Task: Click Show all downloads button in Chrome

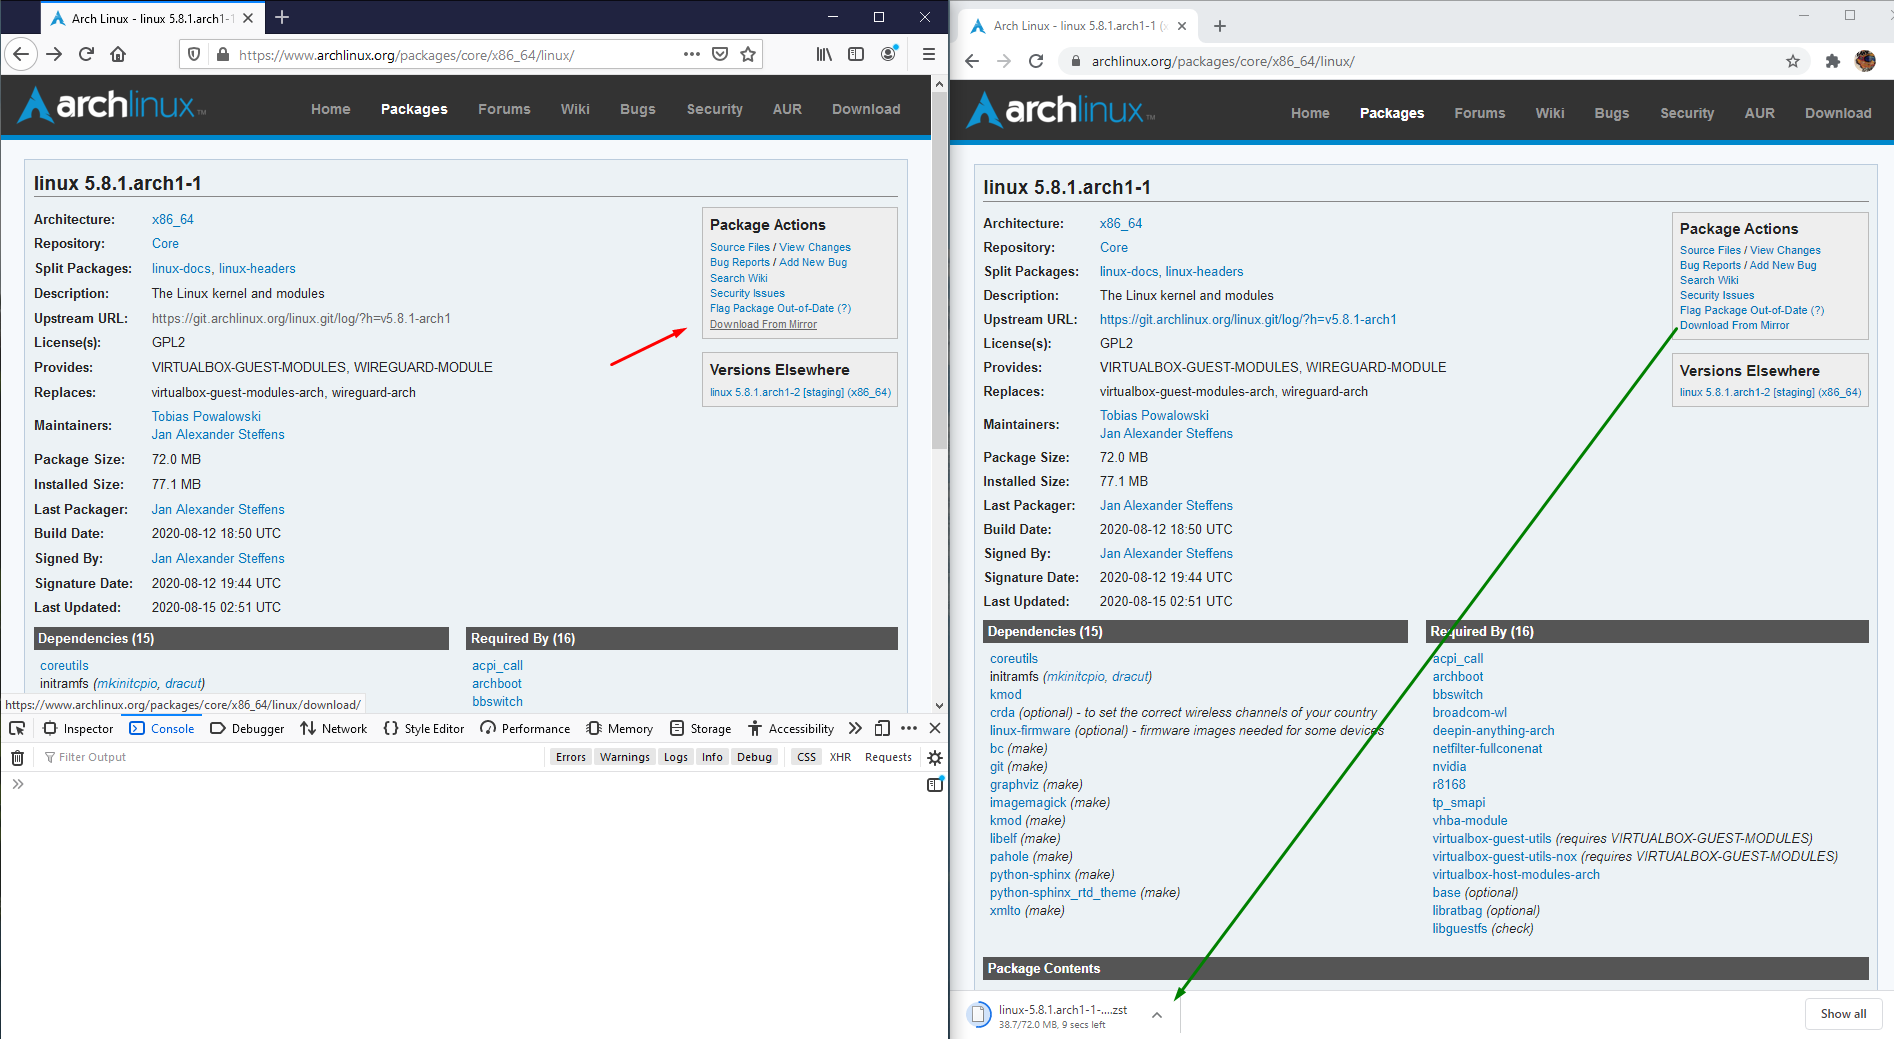Action: pos(1843,1014)
